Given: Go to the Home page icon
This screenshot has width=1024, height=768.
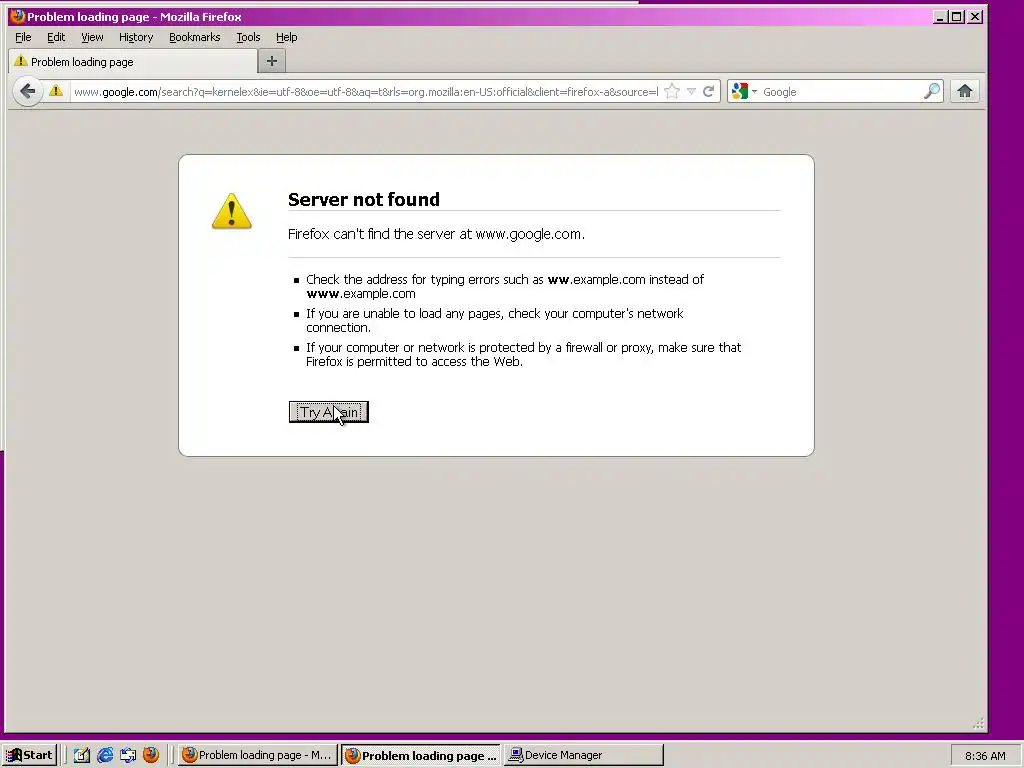Looking at the screenshot, I should [x=965, y=91].
